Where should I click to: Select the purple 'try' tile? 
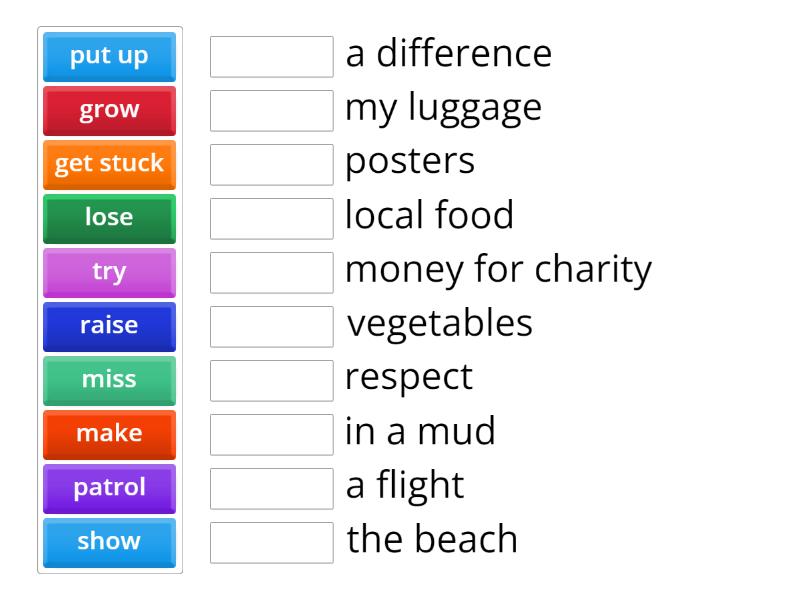(109, 273)
